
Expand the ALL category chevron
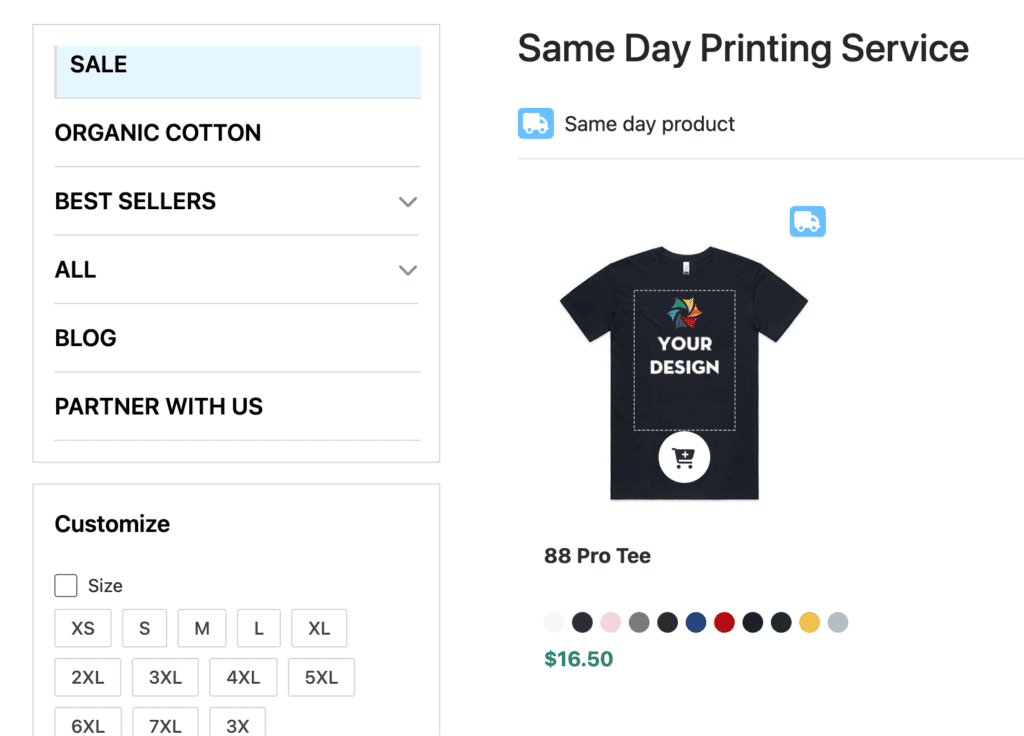tap(408, 270)
